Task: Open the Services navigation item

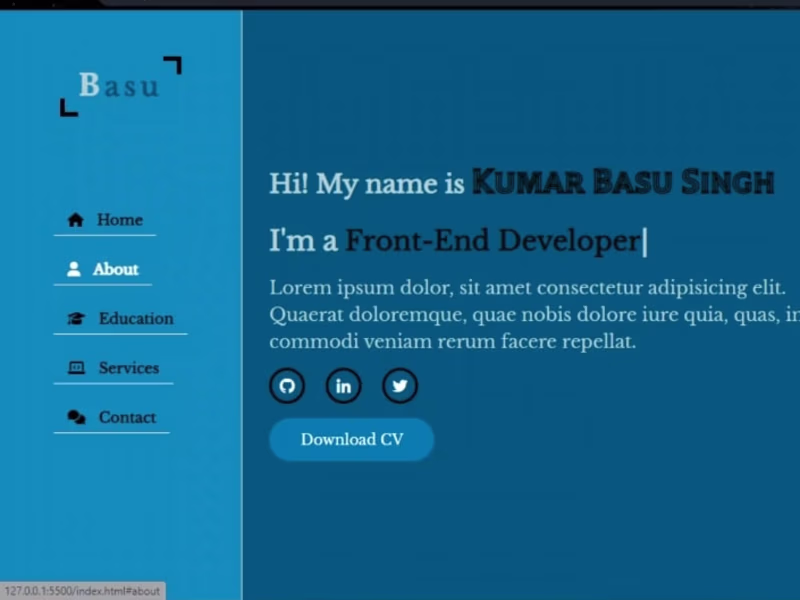Action: (128, 367)
